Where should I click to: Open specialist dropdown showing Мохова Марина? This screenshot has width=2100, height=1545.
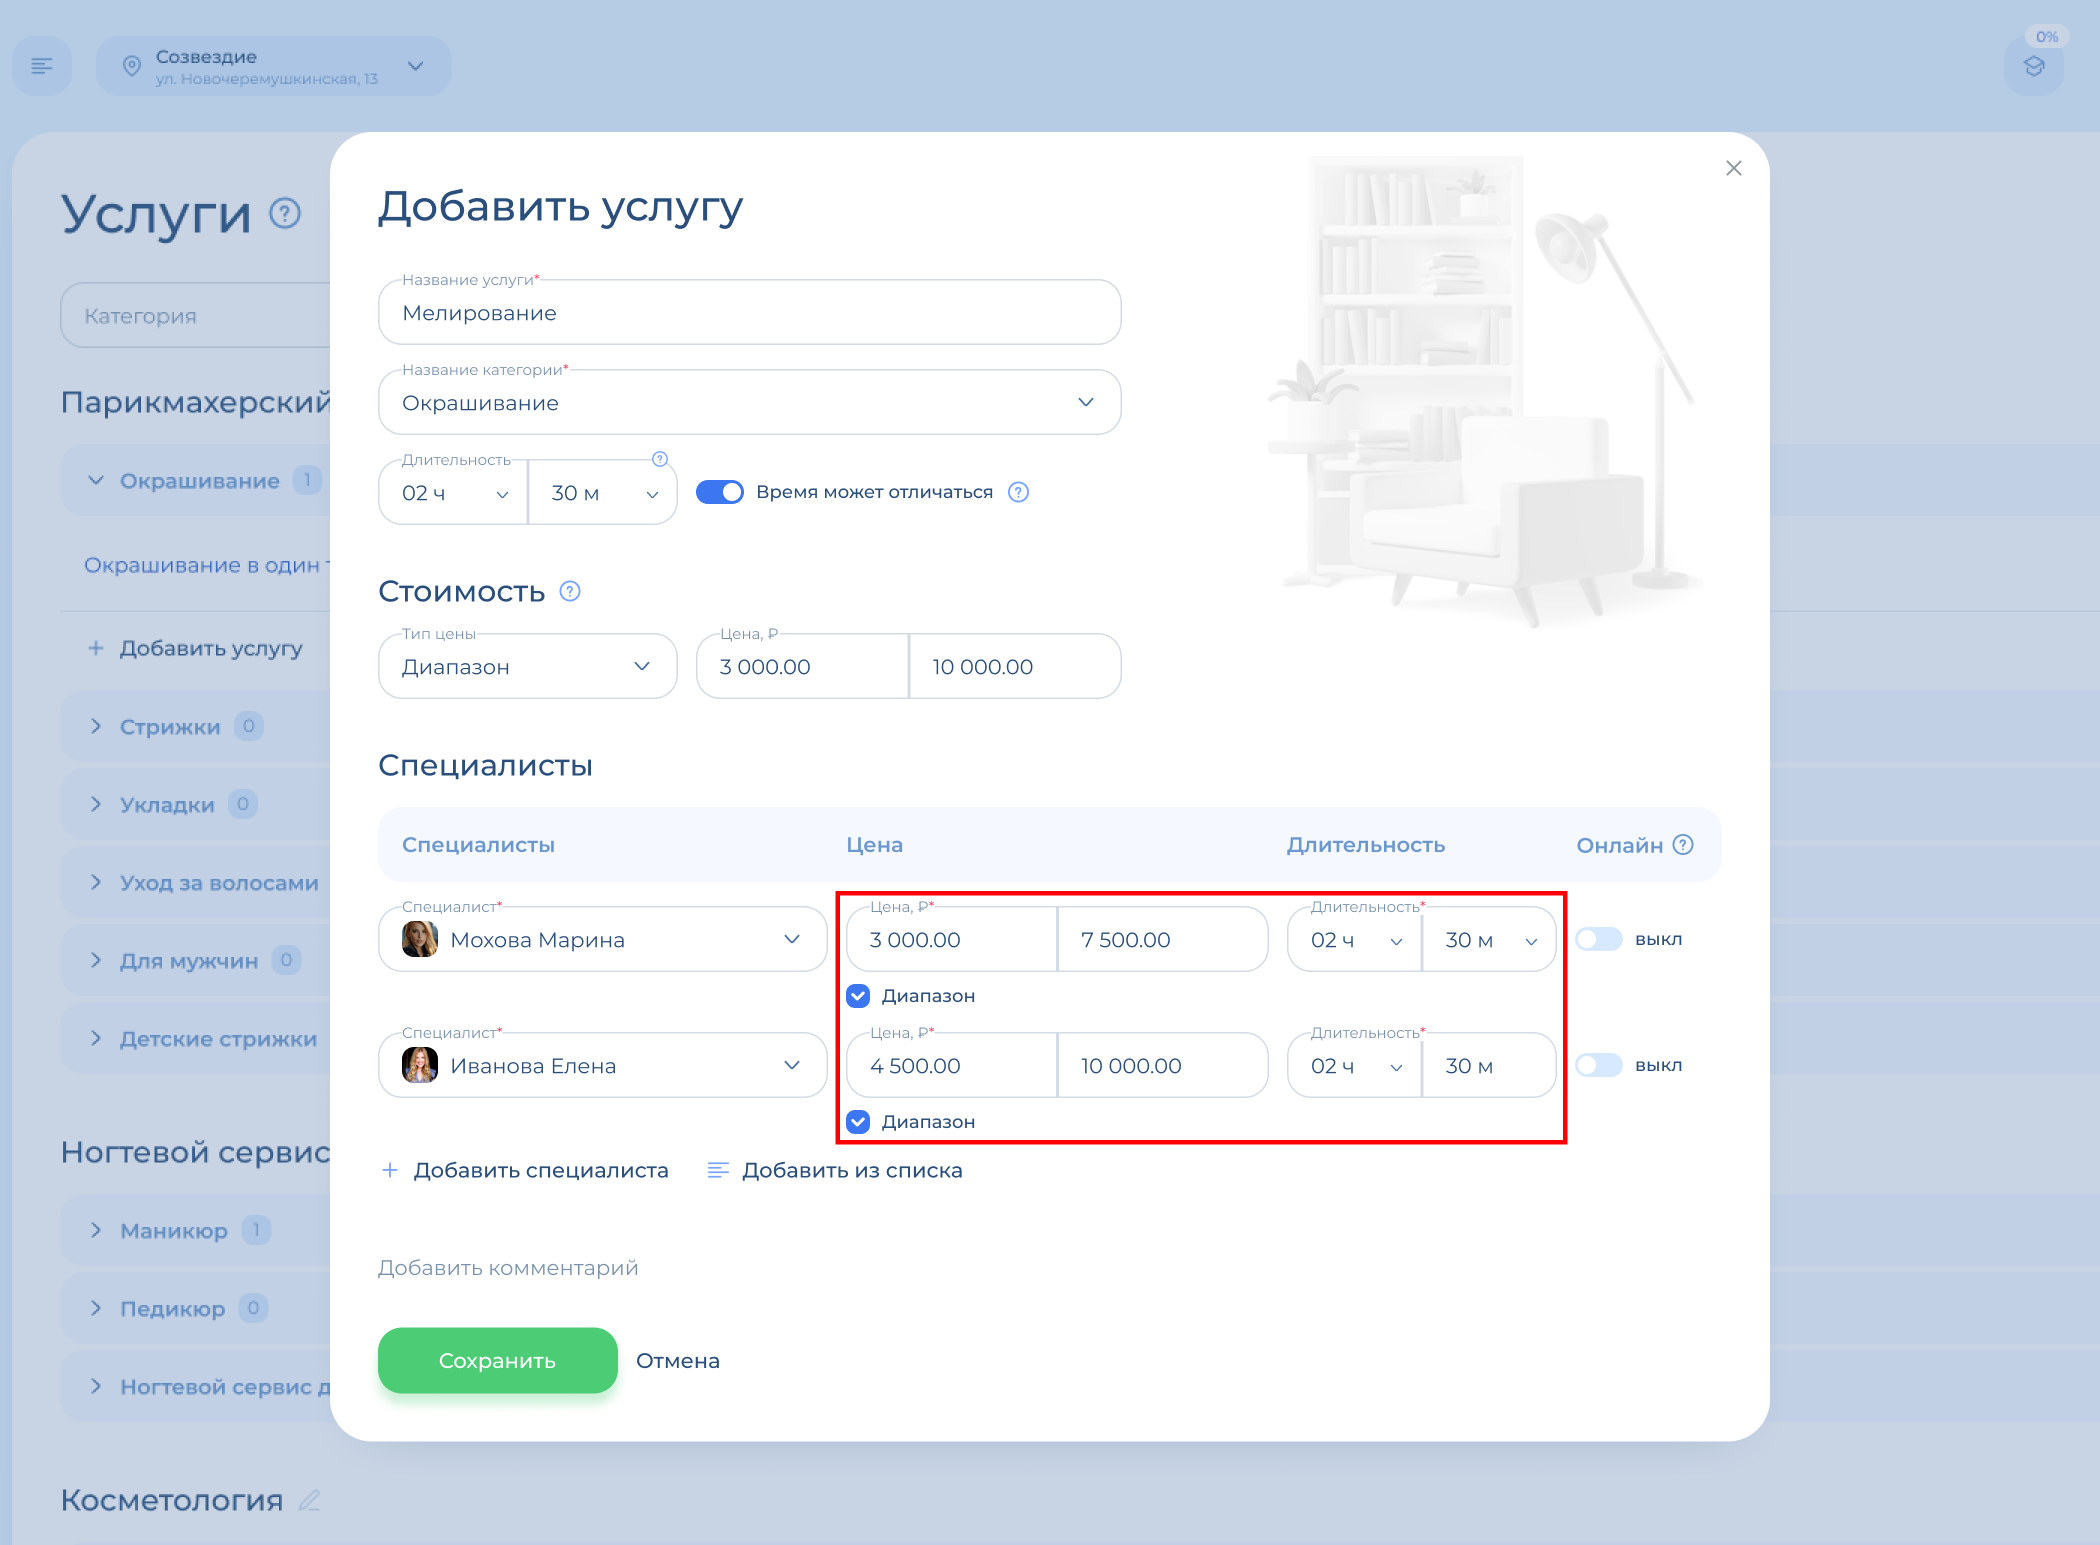tap(602, 939)
